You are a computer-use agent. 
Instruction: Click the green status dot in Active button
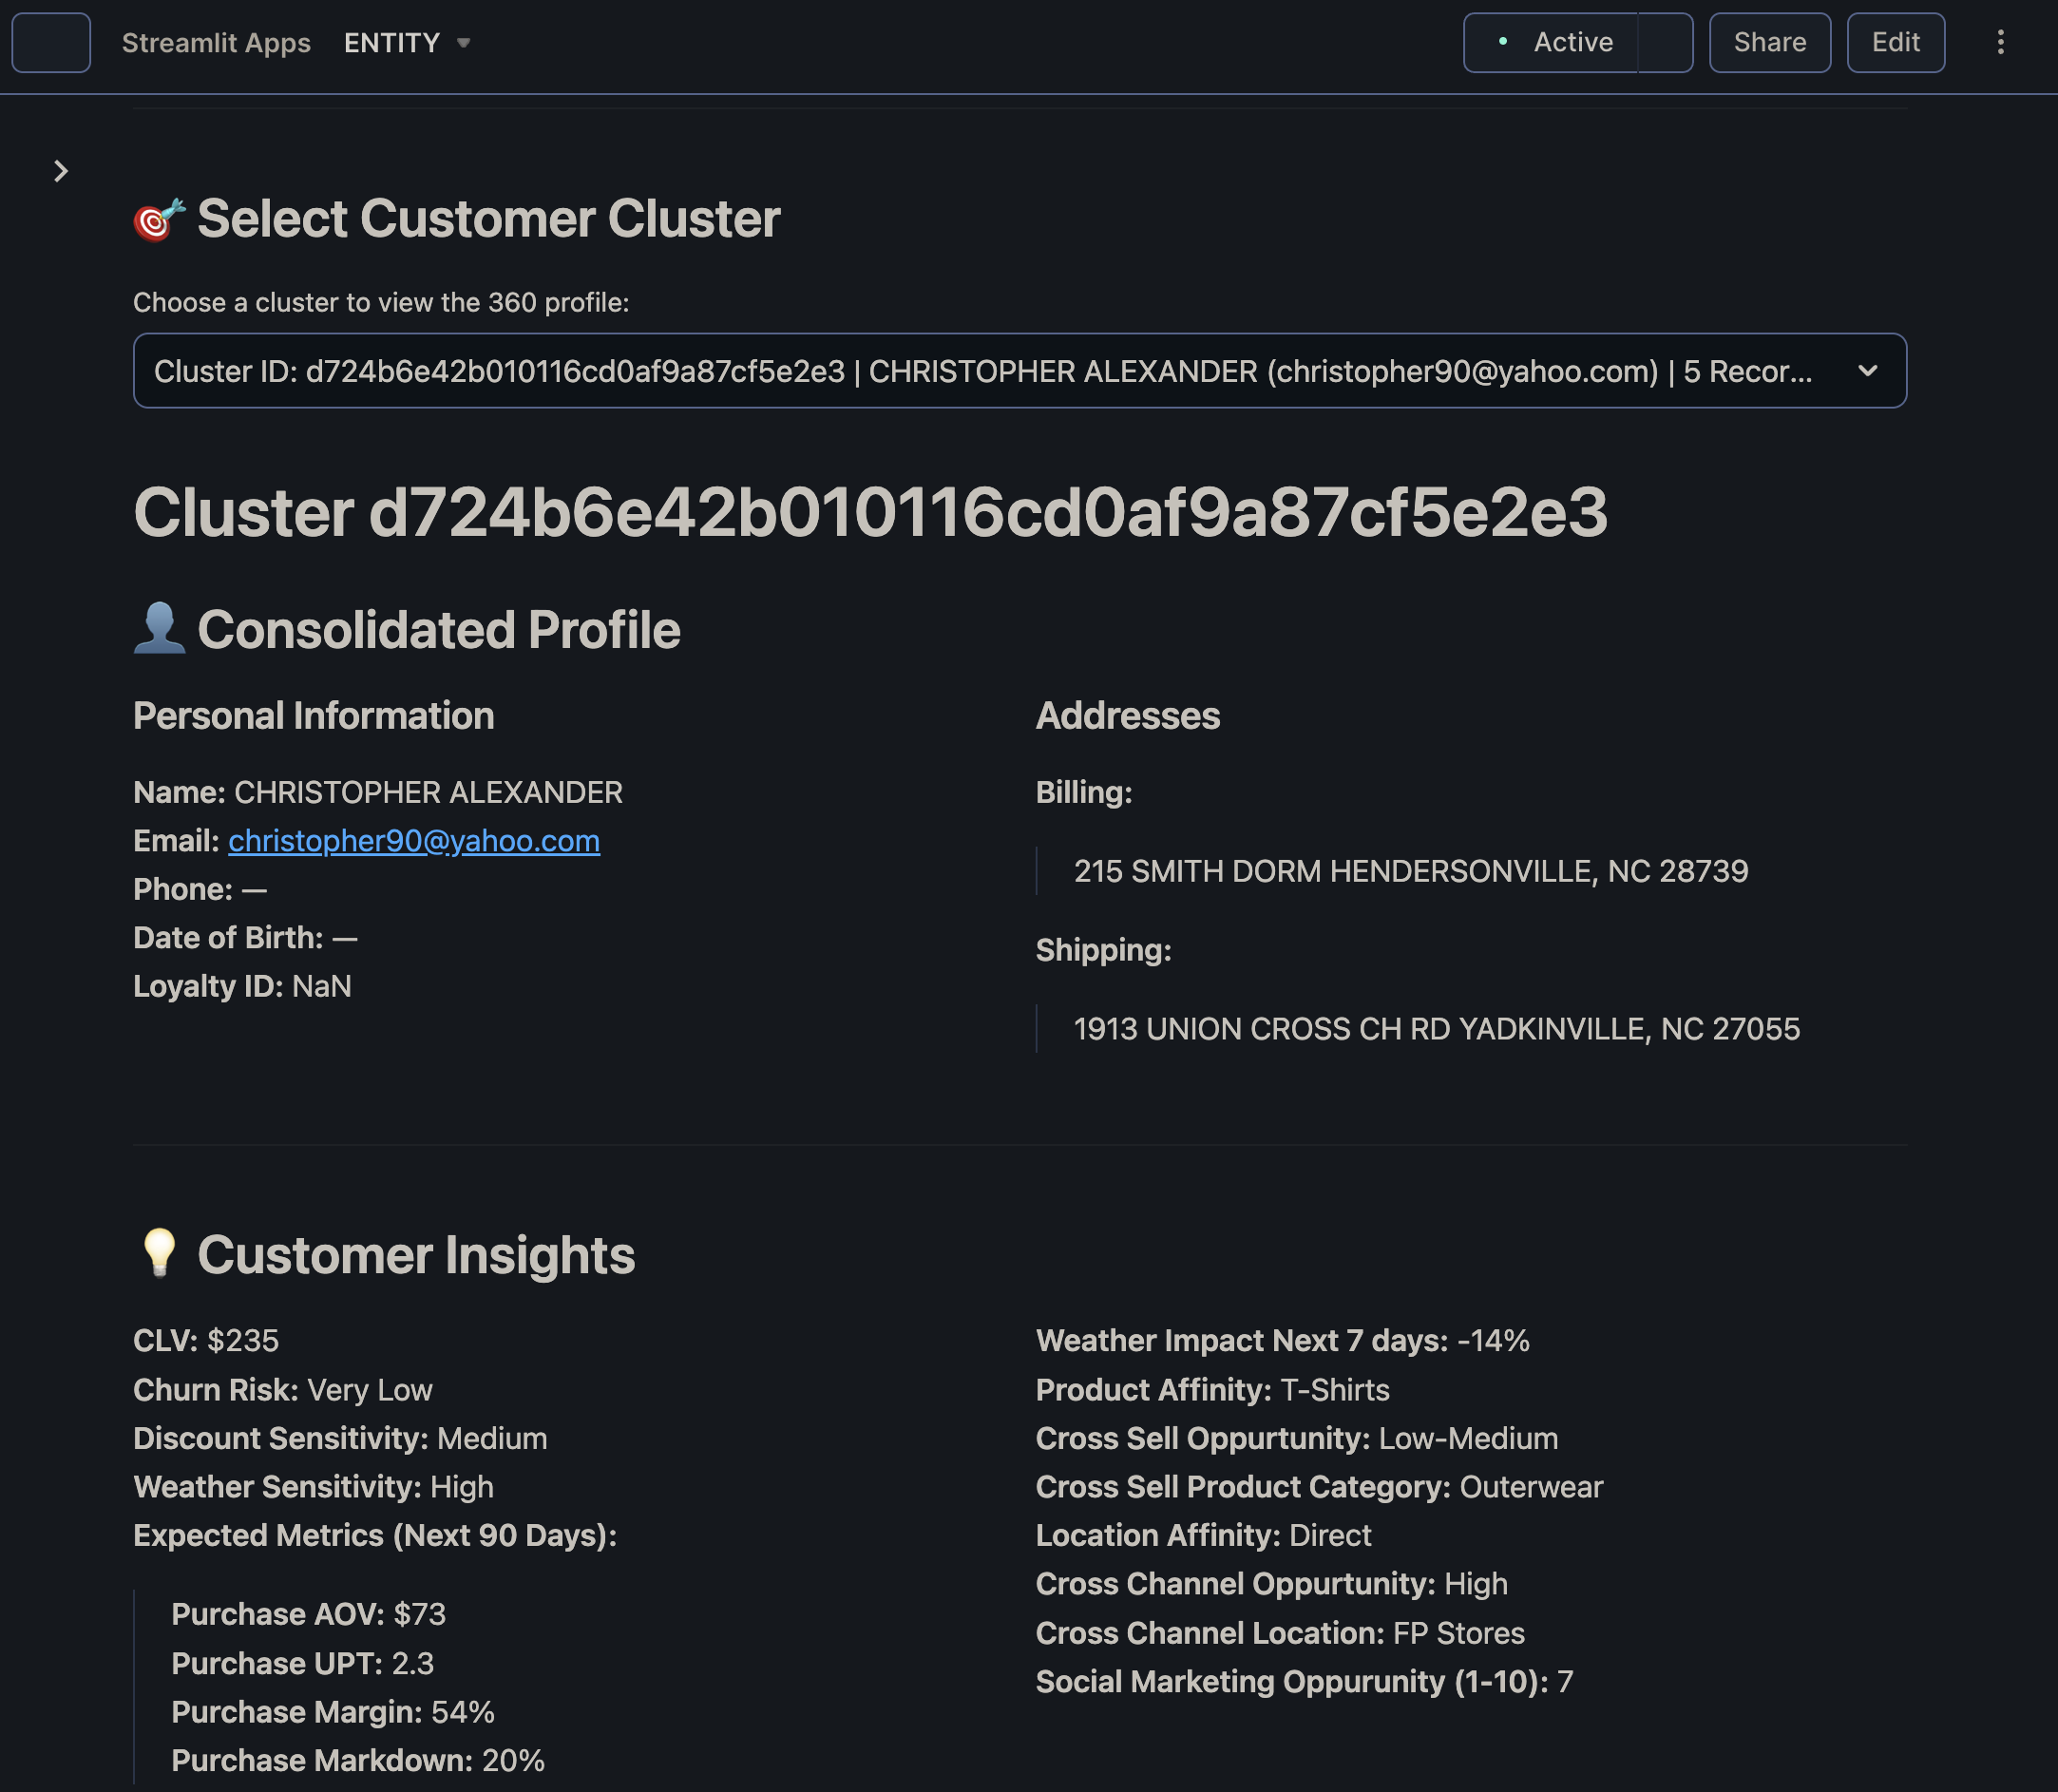point(1502,42)
